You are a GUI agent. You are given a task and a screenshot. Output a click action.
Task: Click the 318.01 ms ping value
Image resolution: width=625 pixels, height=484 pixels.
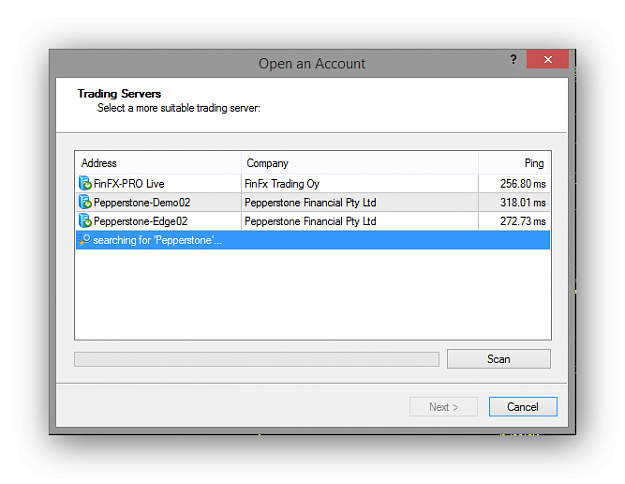pos(523,203)
